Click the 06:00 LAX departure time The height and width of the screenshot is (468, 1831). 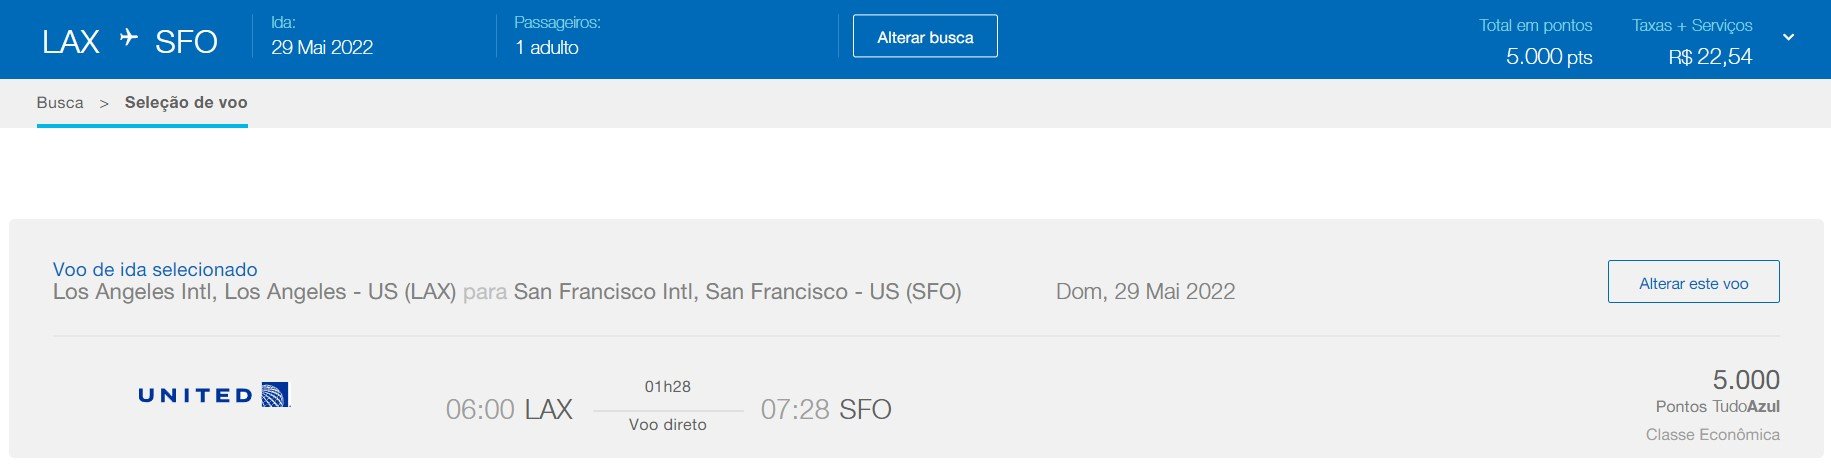coord(509,409)
